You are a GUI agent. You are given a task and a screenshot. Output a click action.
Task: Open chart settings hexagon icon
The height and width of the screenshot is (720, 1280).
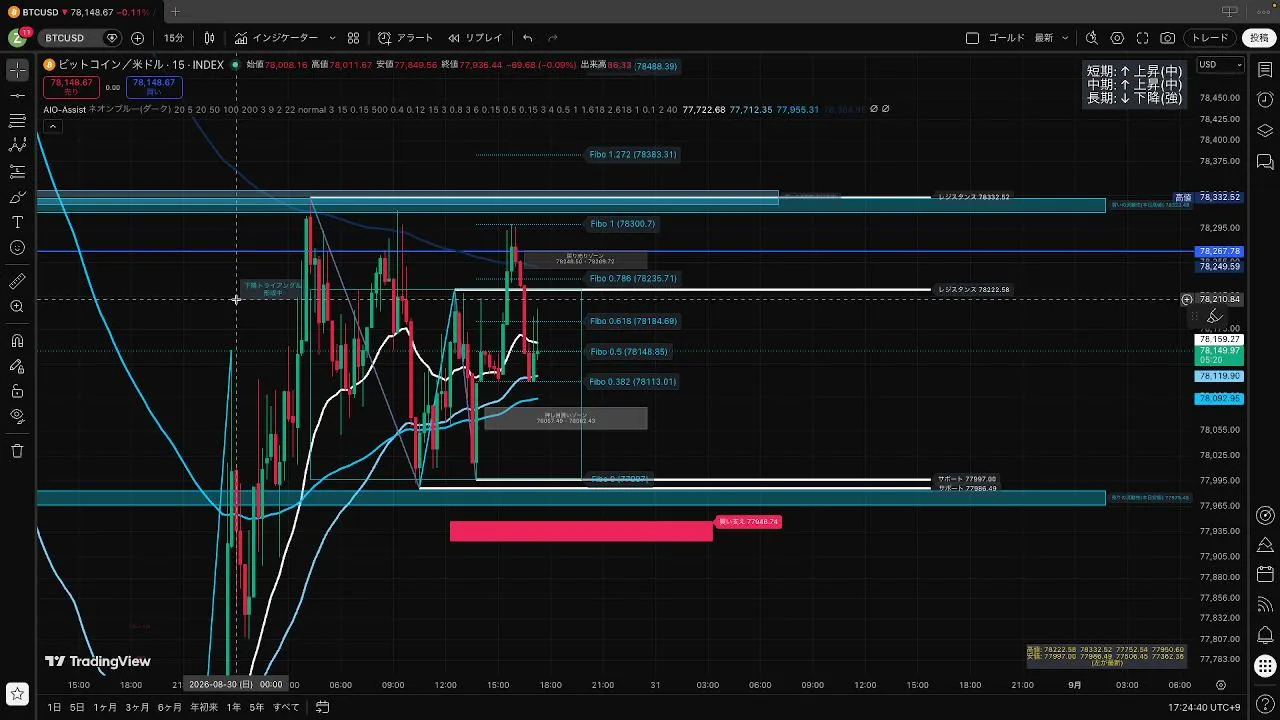click(1117, 38)
